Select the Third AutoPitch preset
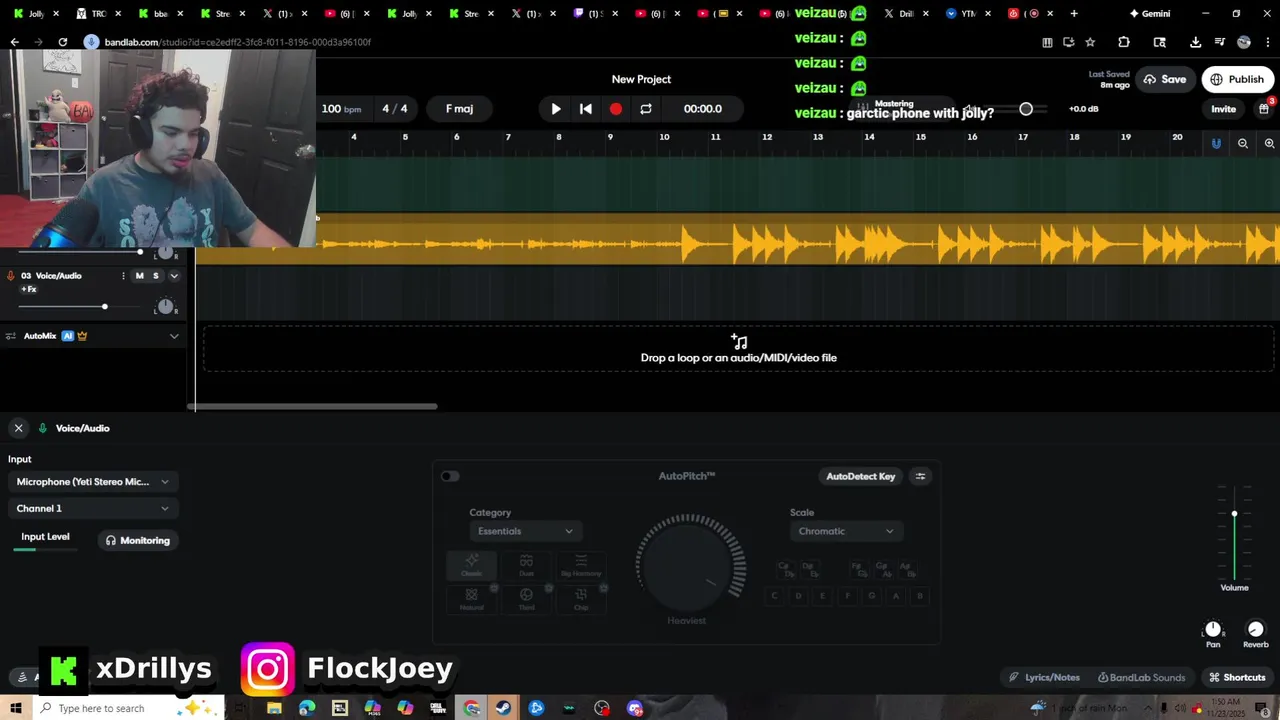The height and width of the screenshot is (720, 1280). point(526,599)
